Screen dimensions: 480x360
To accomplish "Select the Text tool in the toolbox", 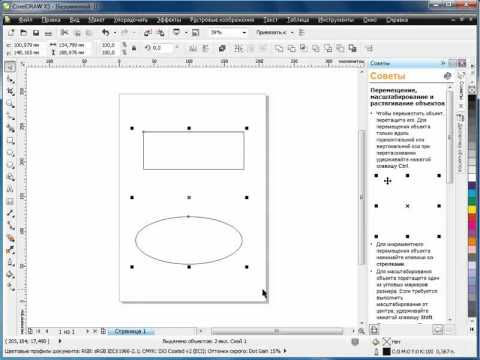I will (x=10, y=189).
